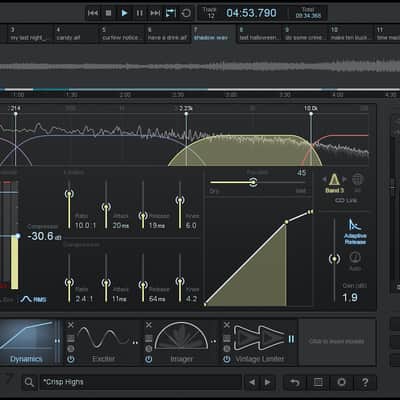Select track tab 5 'curfew notice'
The width and height of the screenshot is (400, 400).
point(122,34)
